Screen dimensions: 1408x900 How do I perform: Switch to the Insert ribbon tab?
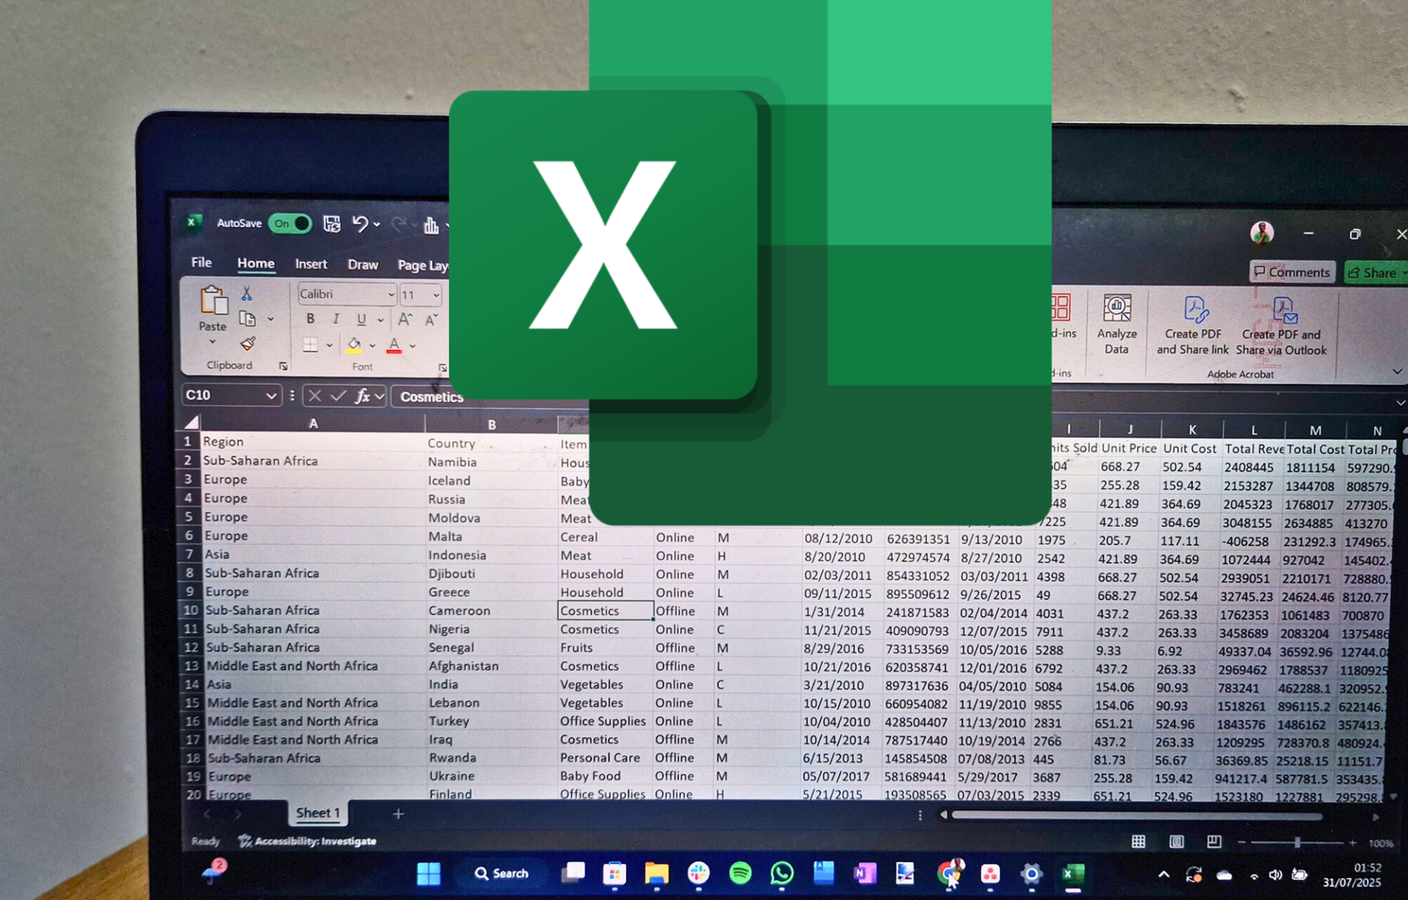(311, 263)
